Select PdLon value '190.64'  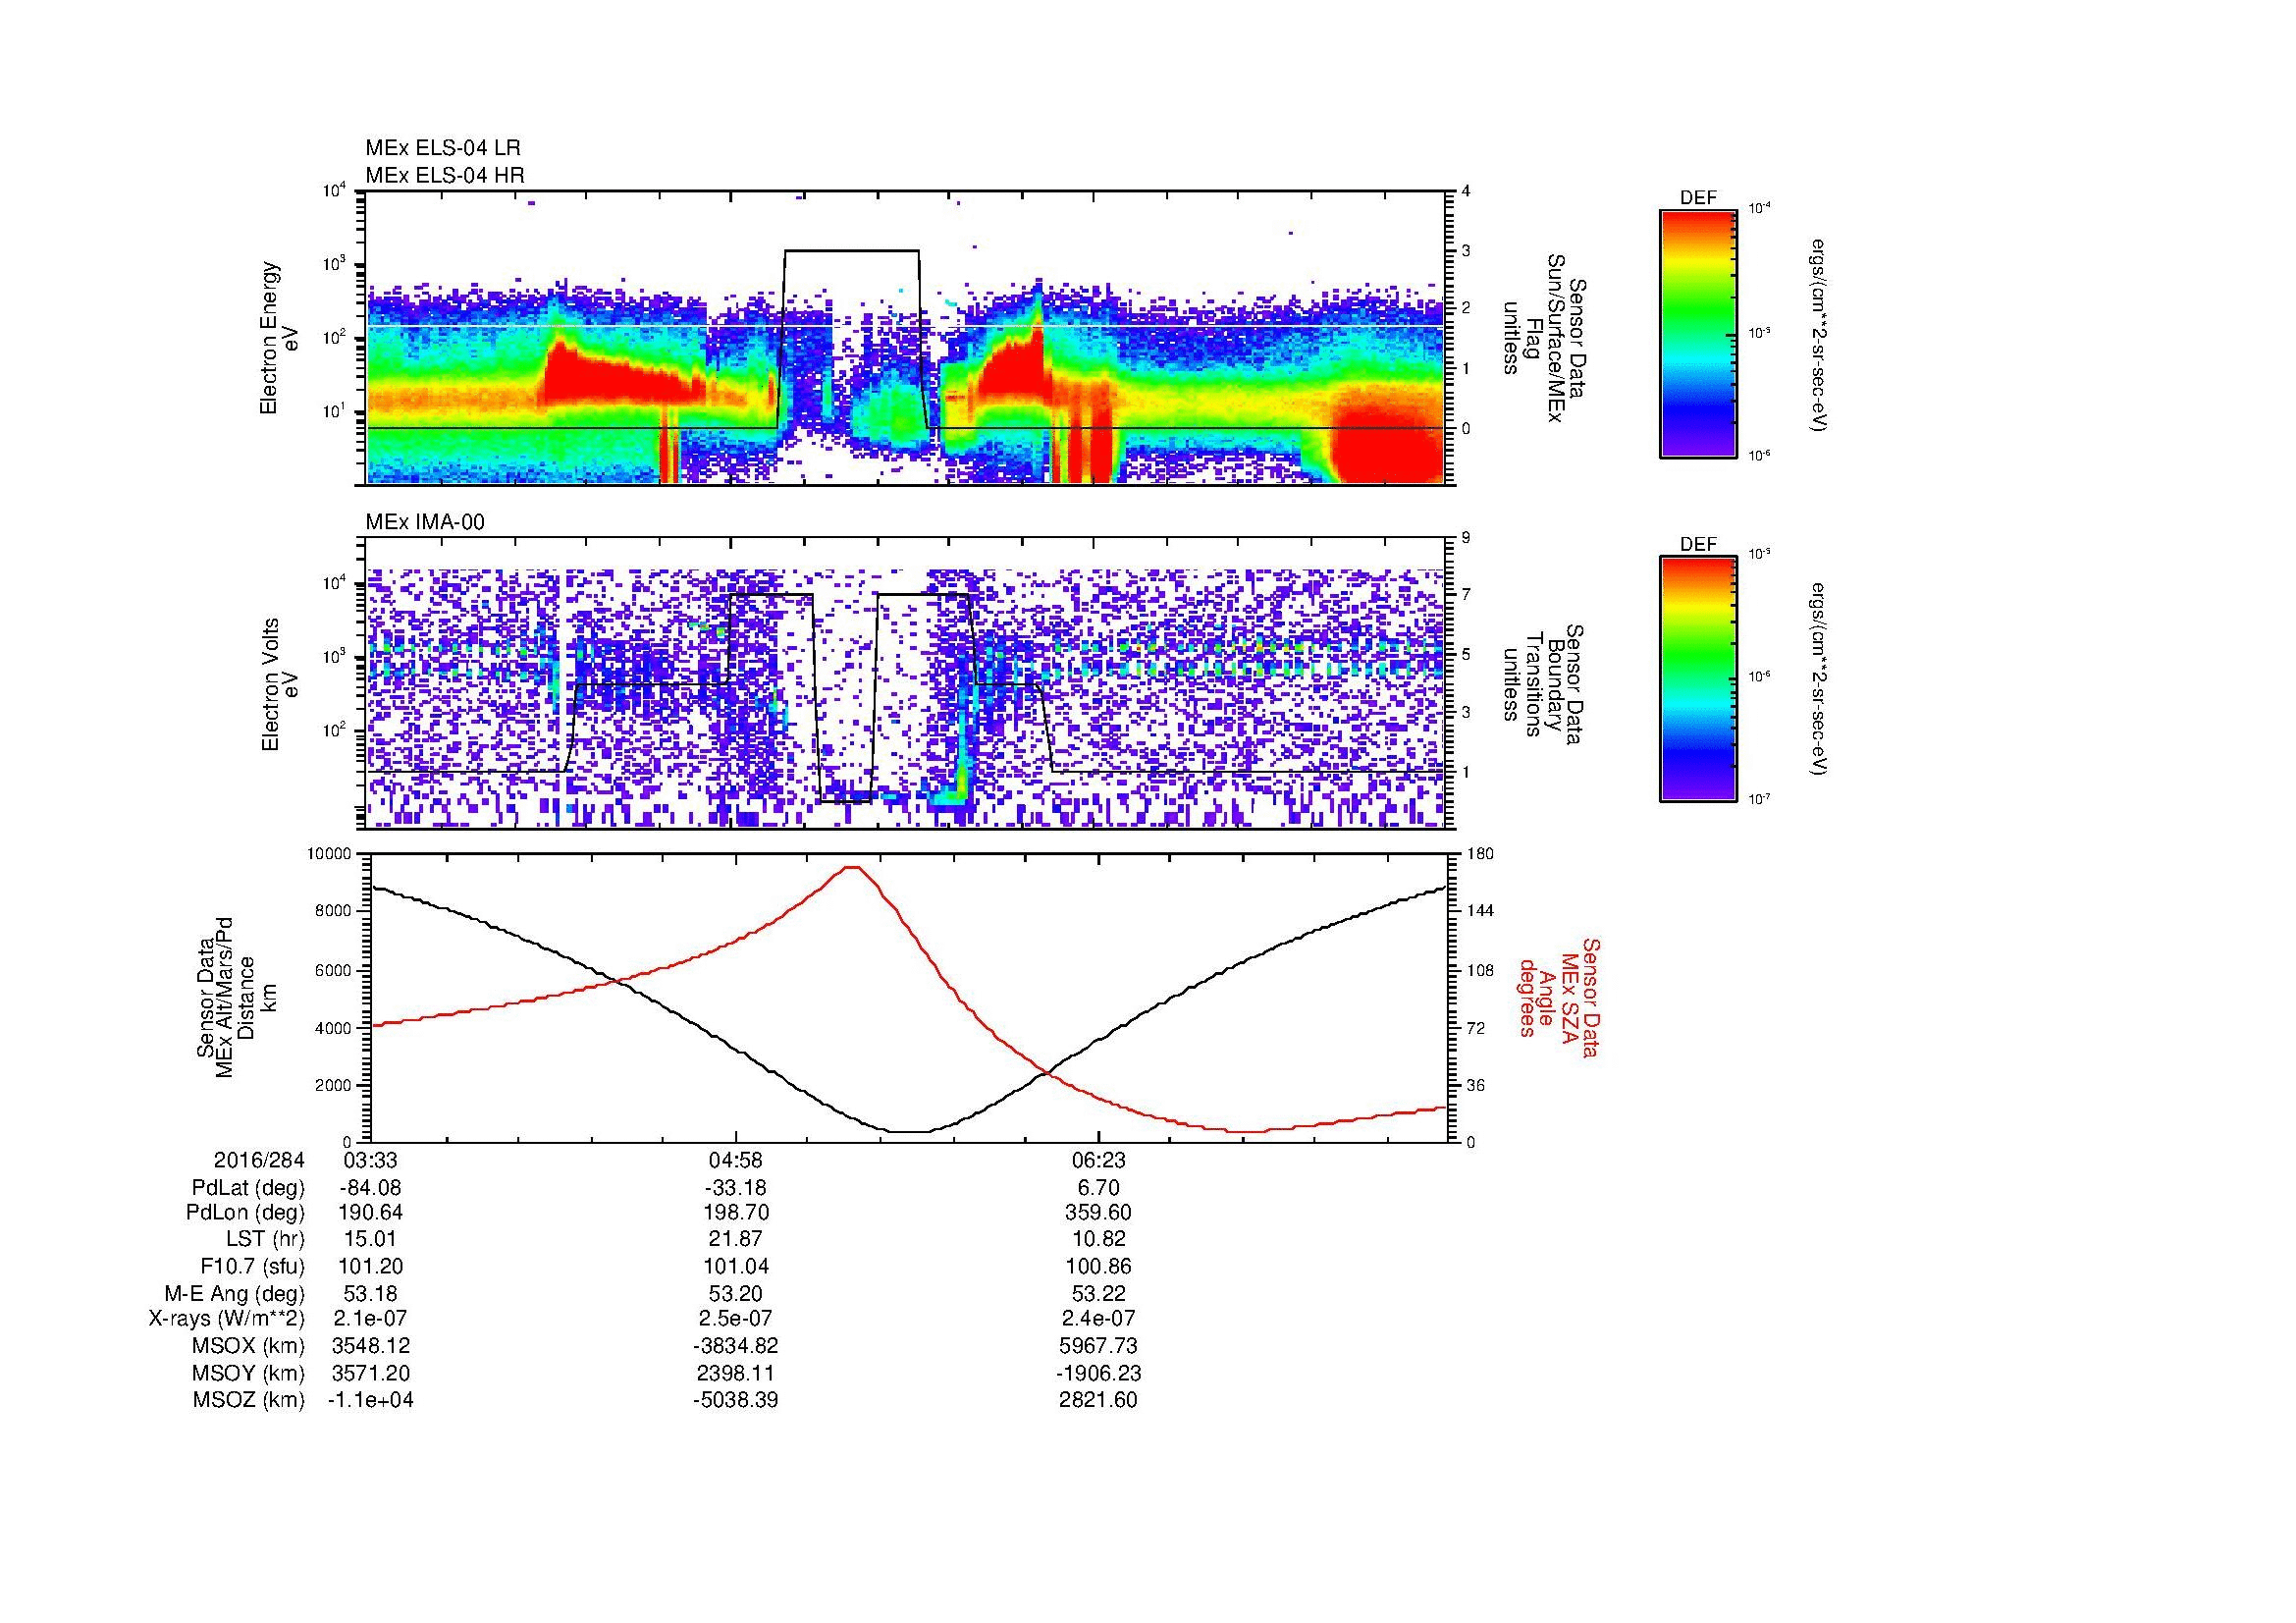click(x=370, y=1213)
